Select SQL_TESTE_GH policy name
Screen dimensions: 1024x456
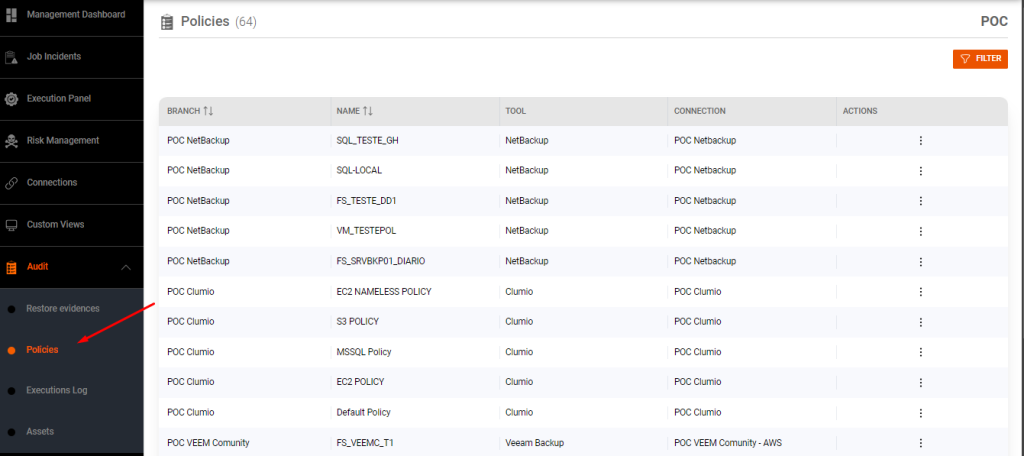[368, 140]
